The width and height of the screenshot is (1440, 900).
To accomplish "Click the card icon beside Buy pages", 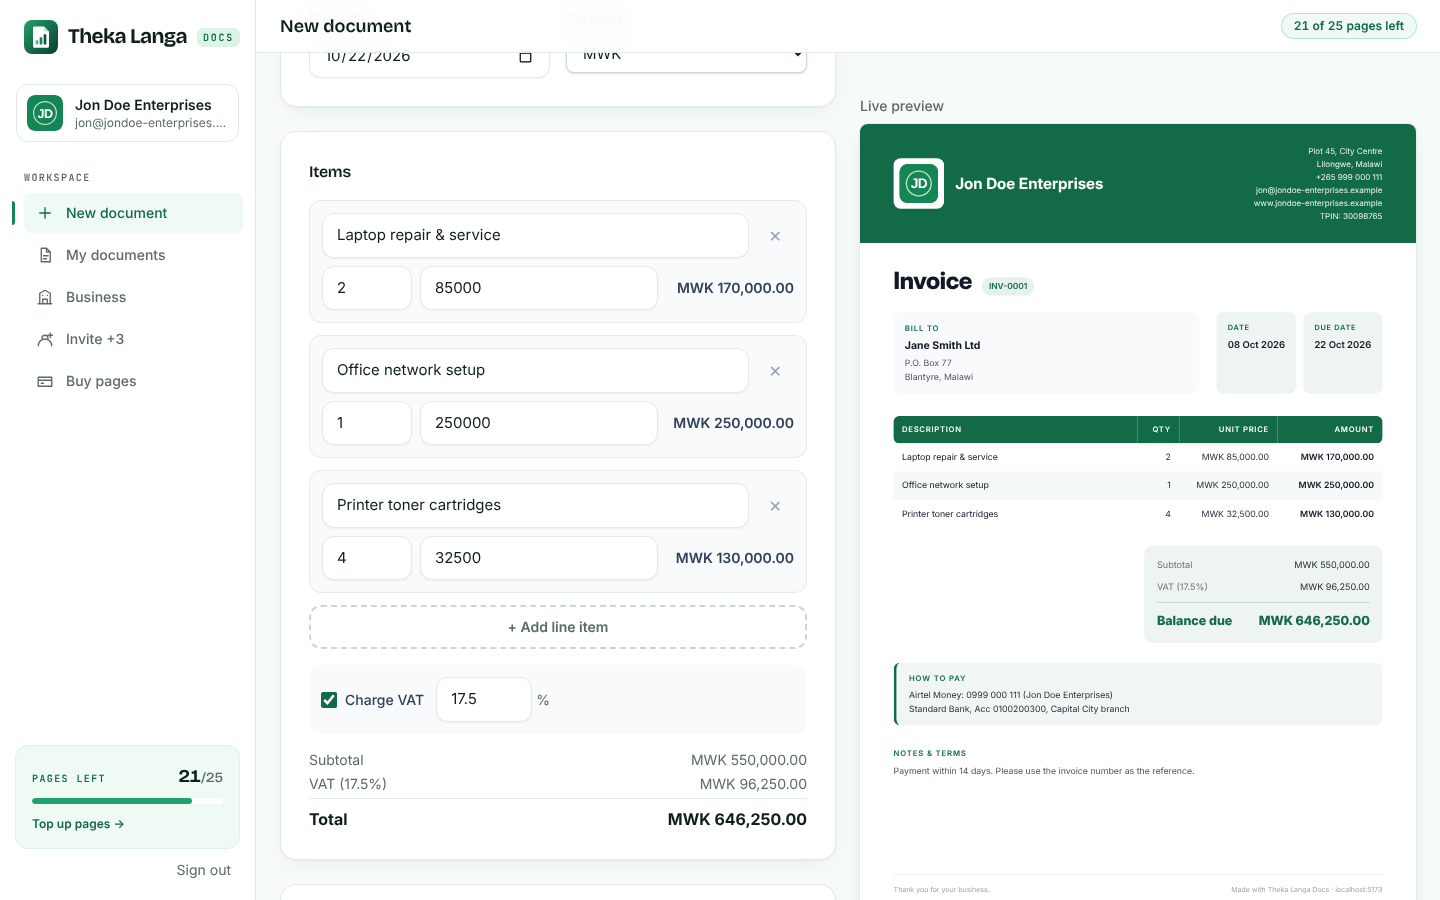I will (45, 381).
